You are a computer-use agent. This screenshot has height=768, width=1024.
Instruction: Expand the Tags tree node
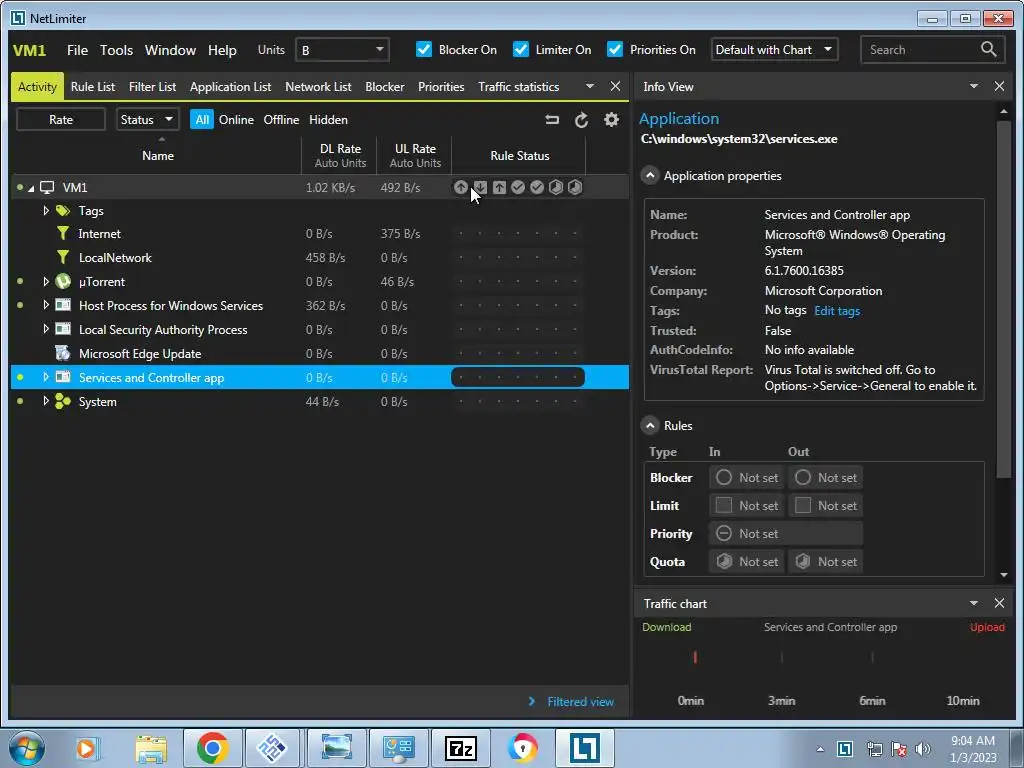(x=46, y=210)
